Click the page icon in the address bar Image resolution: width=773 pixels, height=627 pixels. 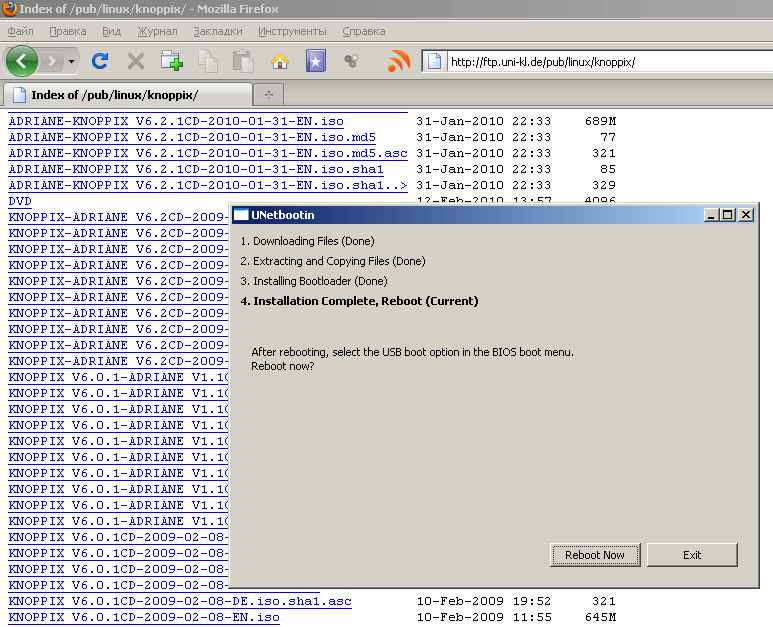pyautogui.click(x=434, y=62)
